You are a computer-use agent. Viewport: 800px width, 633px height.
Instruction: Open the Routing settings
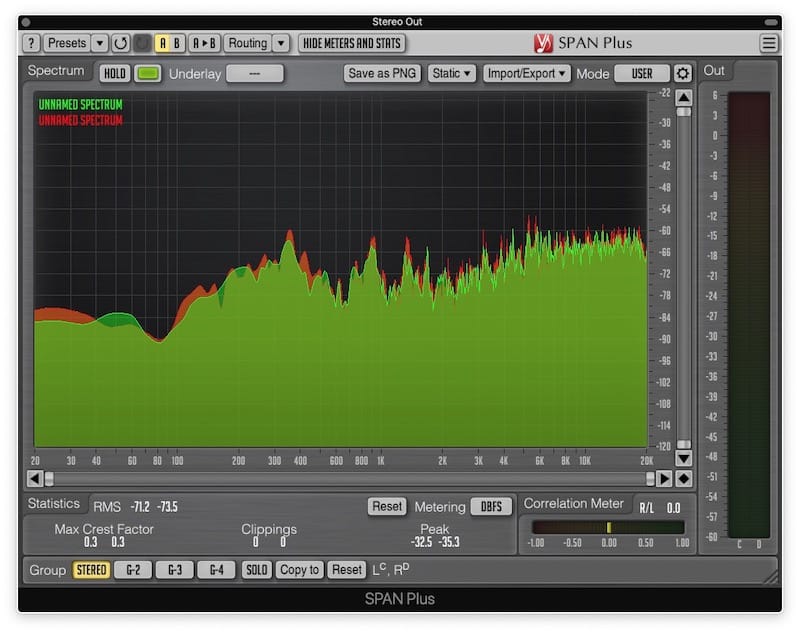(x=247, y=43)
